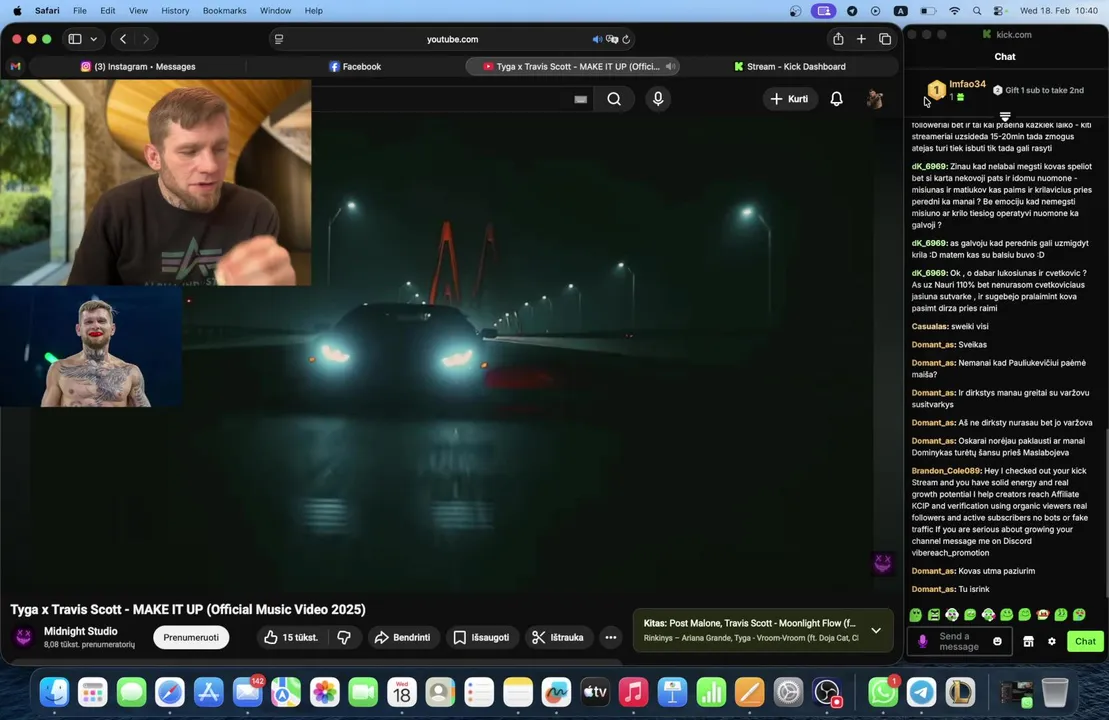Image resolution: width=1109 pixels, height=720 pixels.
Task: Open the Mail app with 142 badge in Dock
Action: tap(248, 692)
